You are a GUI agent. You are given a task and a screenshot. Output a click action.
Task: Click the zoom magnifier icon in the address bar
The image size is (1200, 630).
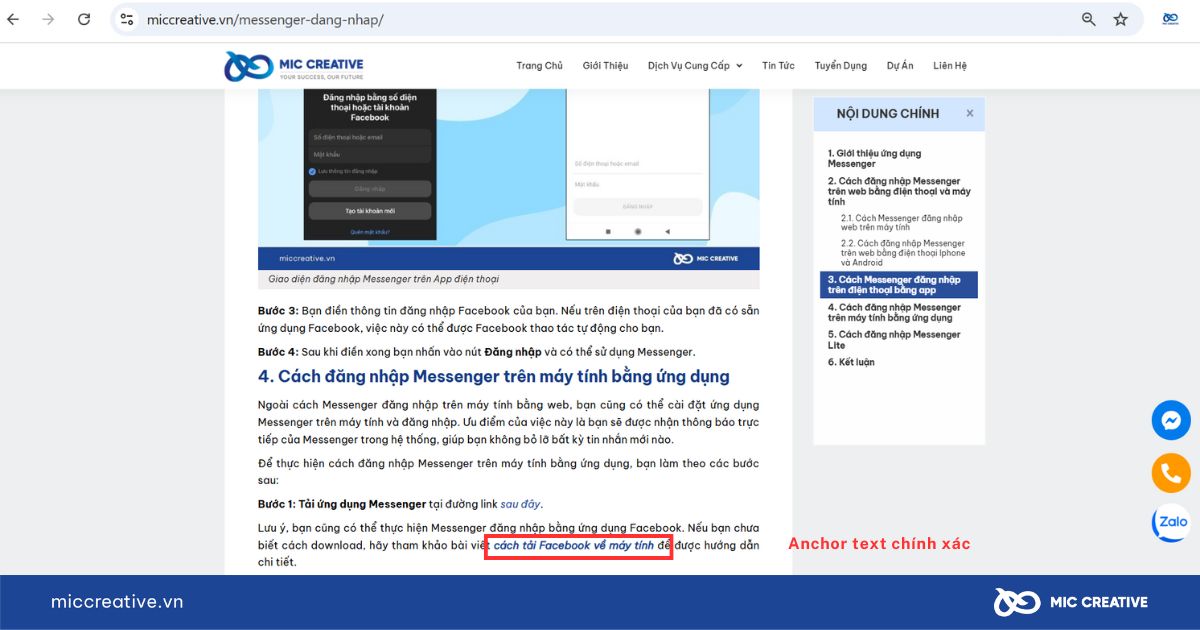pyautogui.click(x=1089, y=19)
